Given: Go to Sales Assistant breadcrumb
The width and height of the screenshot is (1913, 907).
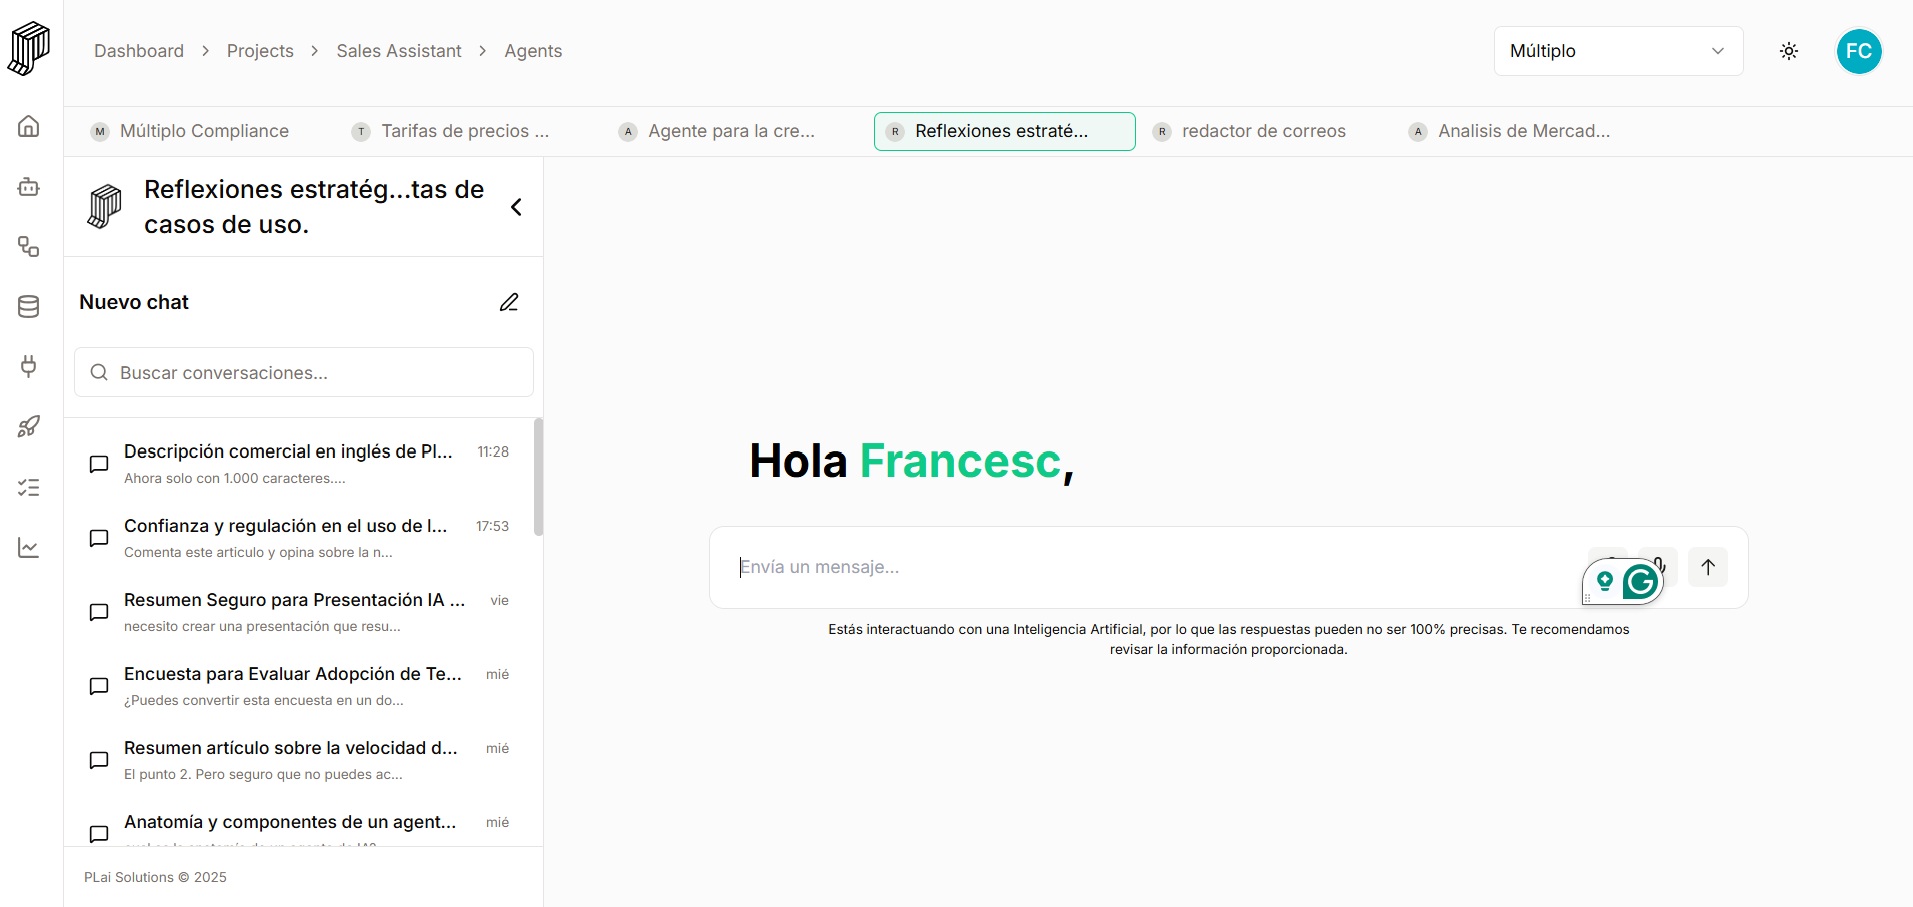Looking at the screenshot, I should (x=399, y=51).
